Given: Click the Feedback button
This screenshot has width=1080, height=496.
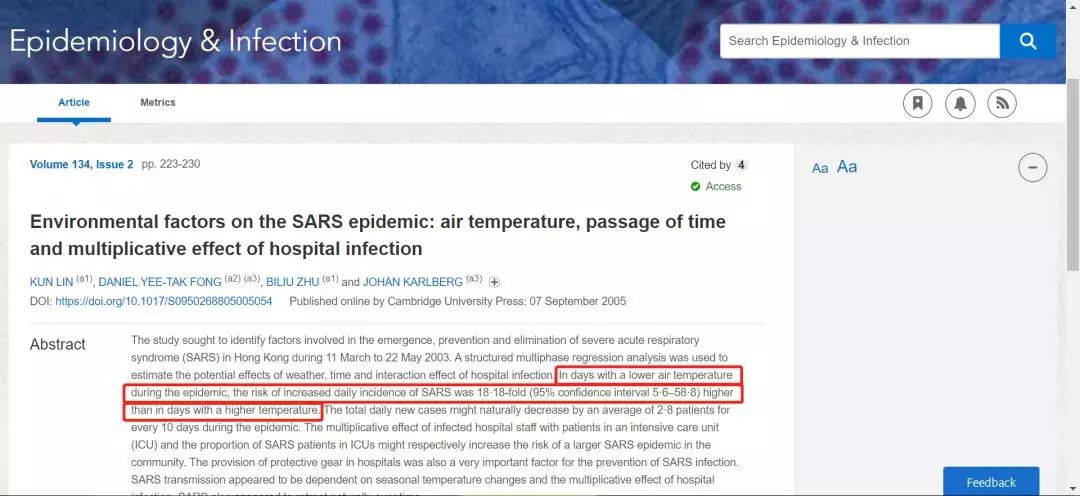Looking at the screenshot, I should click(x=990, y=482).
